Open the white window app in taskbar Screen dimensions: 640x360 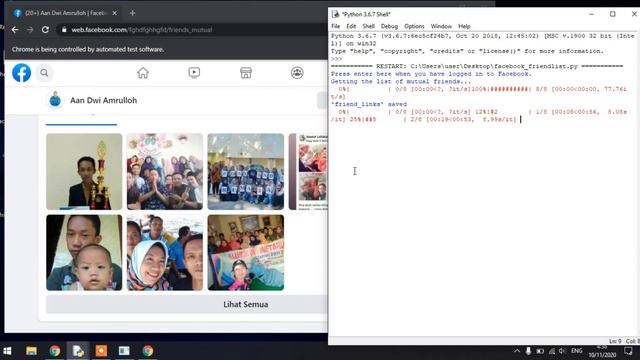click(124, 351)
